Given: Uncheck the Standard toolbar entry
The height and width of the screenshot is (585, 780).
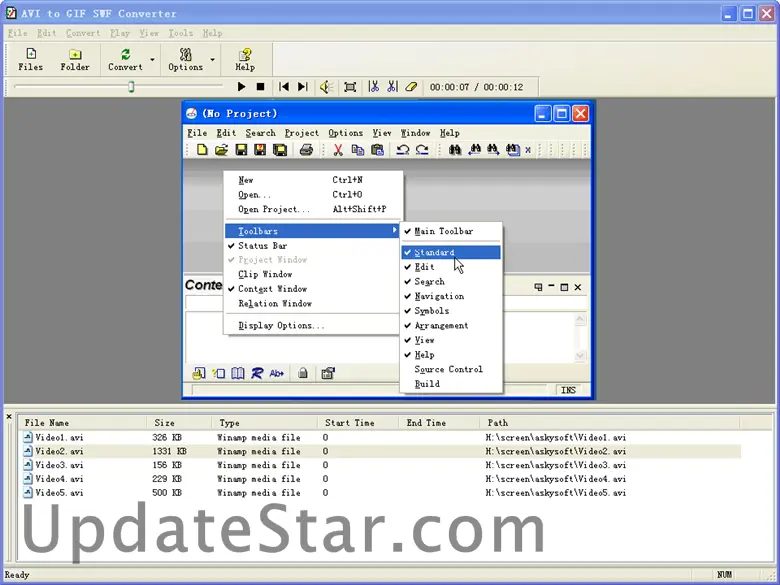Looking at the screenshot, I should coord(451,253).
